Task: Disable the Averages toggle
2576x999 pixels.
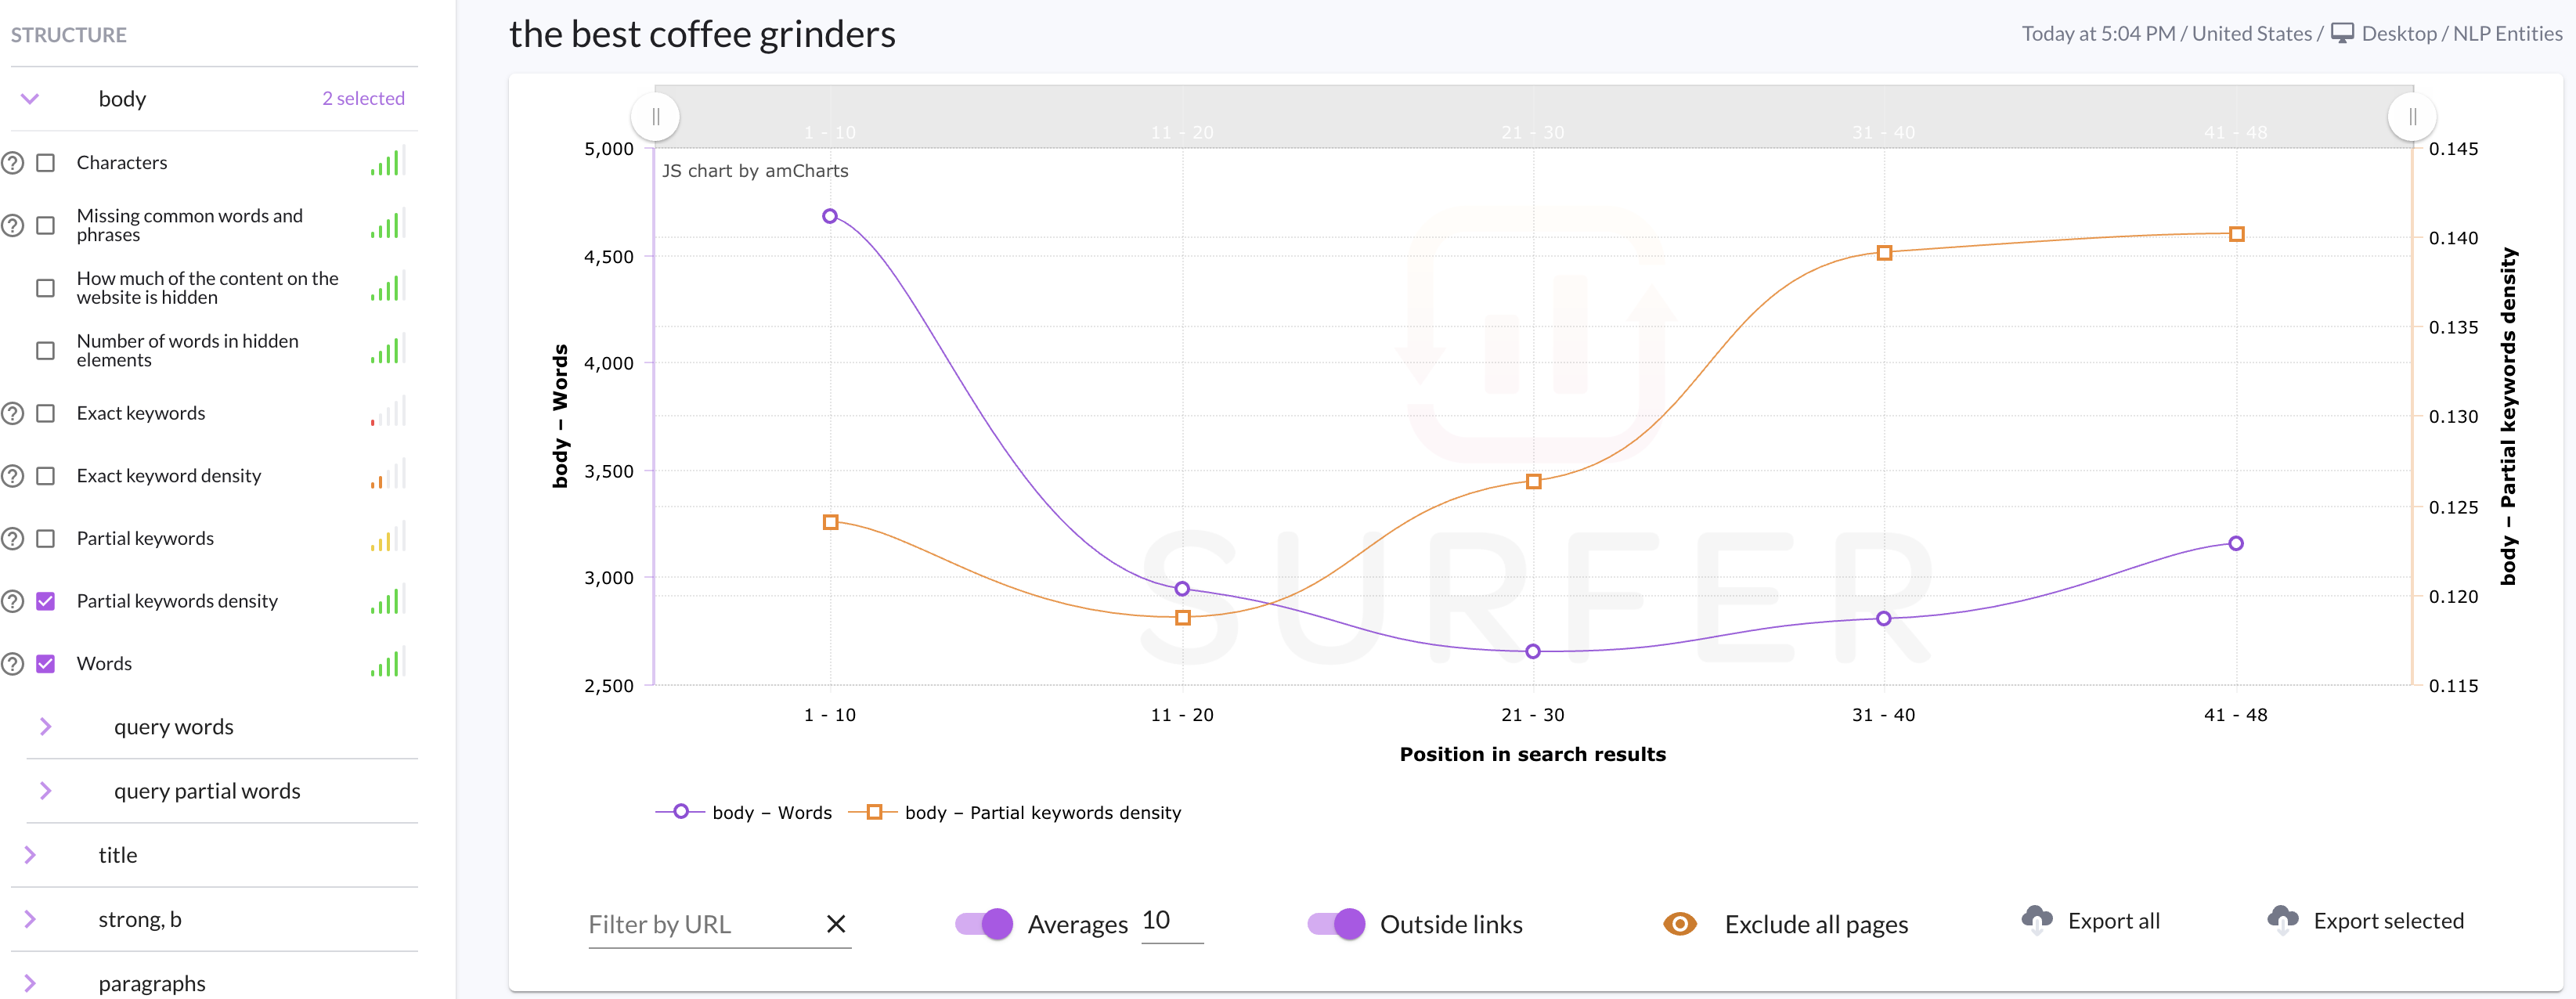Action: pos(984,924)
